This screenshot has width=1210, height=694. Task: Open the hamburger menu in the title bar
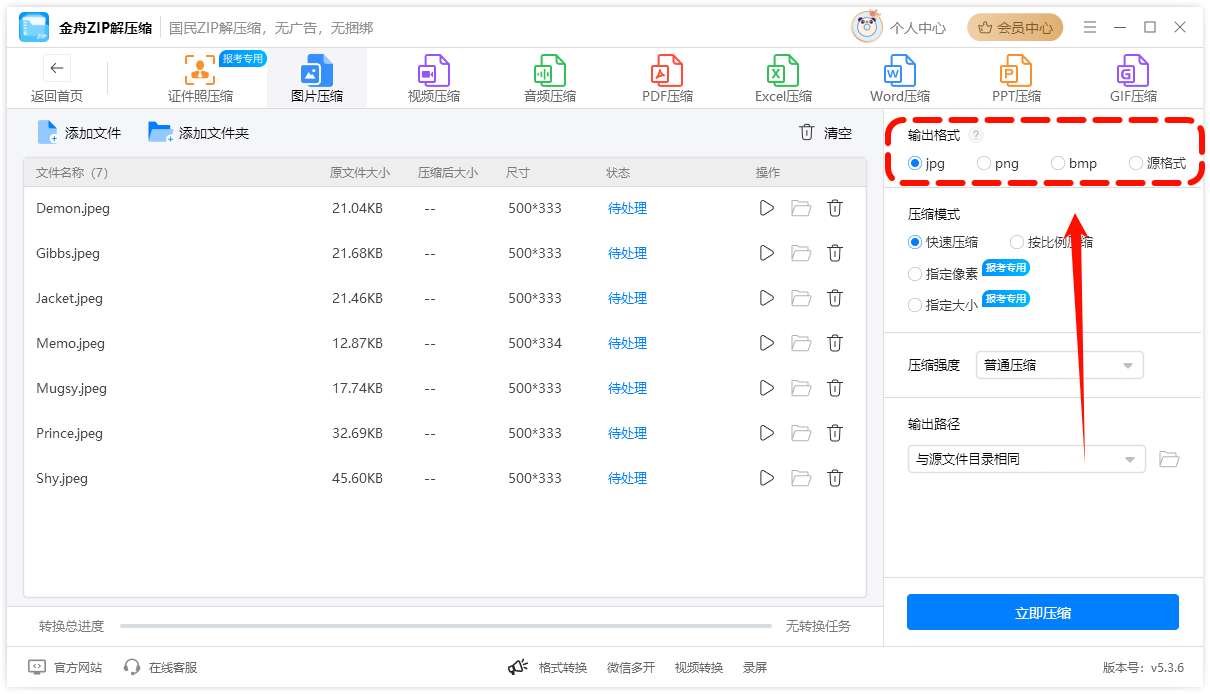click(1090, 27)
